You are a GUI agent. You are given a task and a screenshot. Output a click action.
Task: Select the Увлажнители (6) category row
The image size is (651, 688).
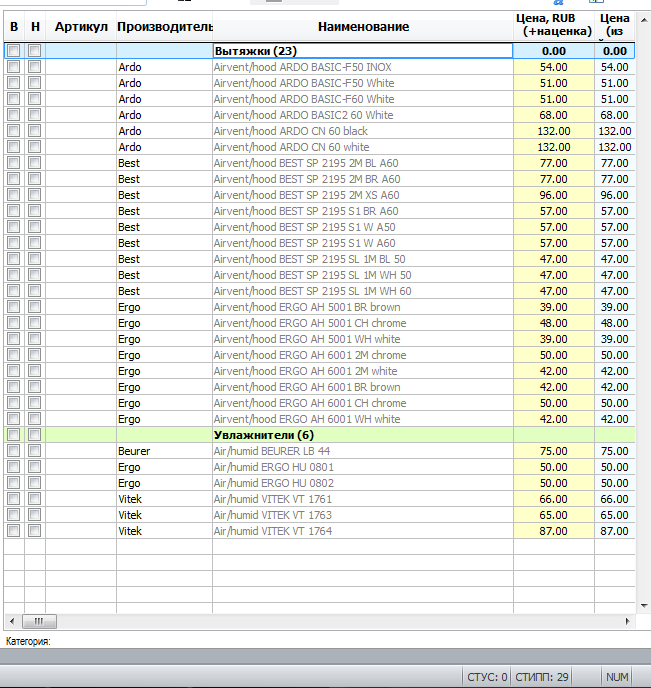(319, 435)
